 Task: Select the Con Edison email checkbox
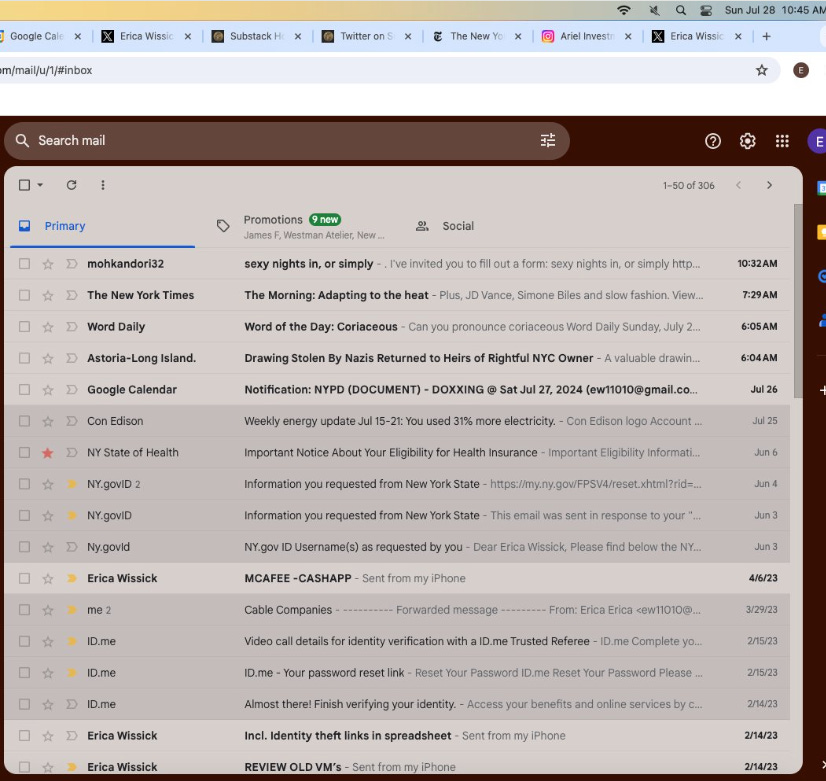click(24, 421)
